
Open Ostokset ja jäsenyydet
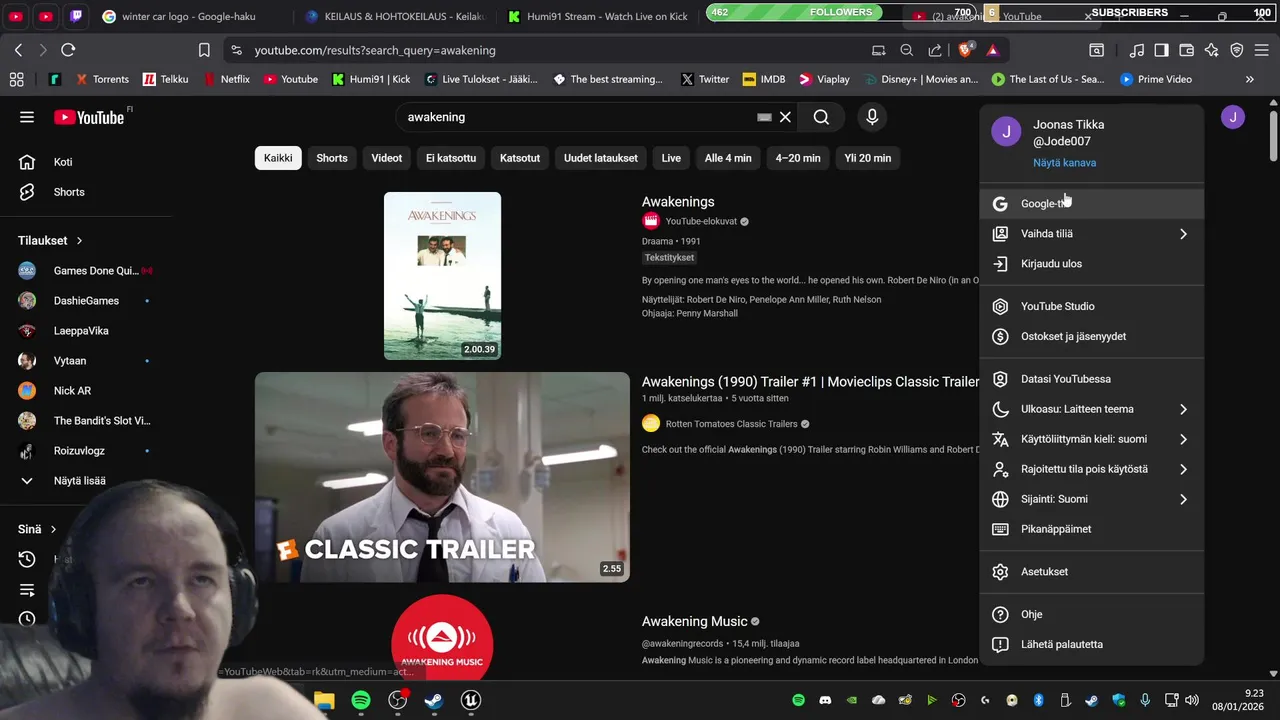click(x=1092, y=337)
